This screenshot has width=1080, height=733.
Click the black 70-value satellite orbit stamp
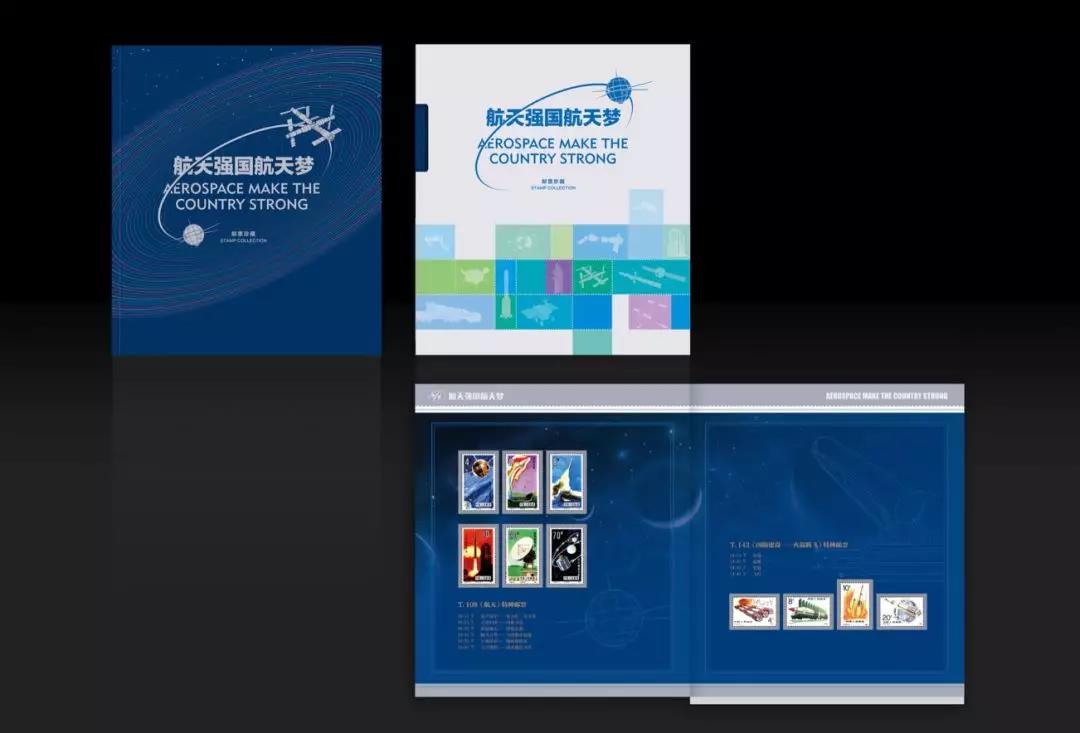[x=567, y=556]
